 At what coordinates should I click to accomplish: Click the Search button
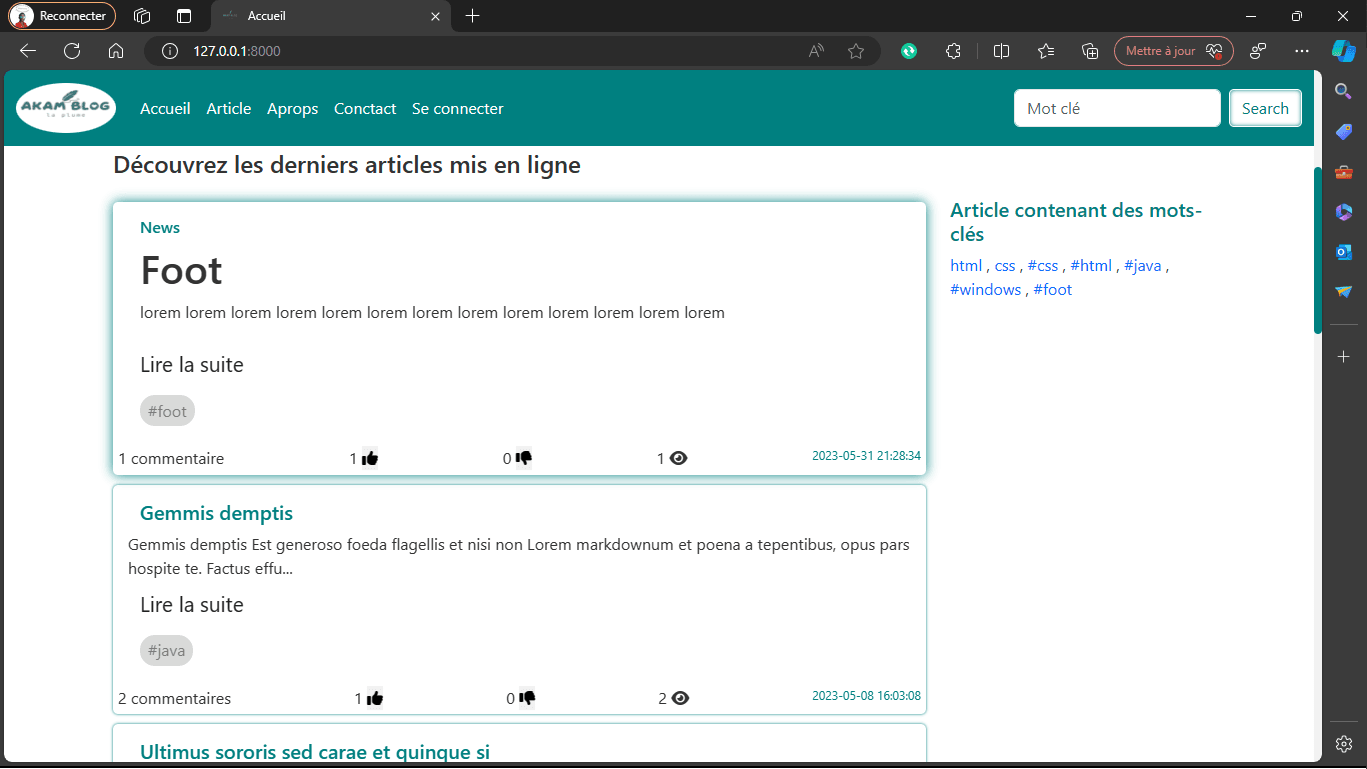point(1265,108)
